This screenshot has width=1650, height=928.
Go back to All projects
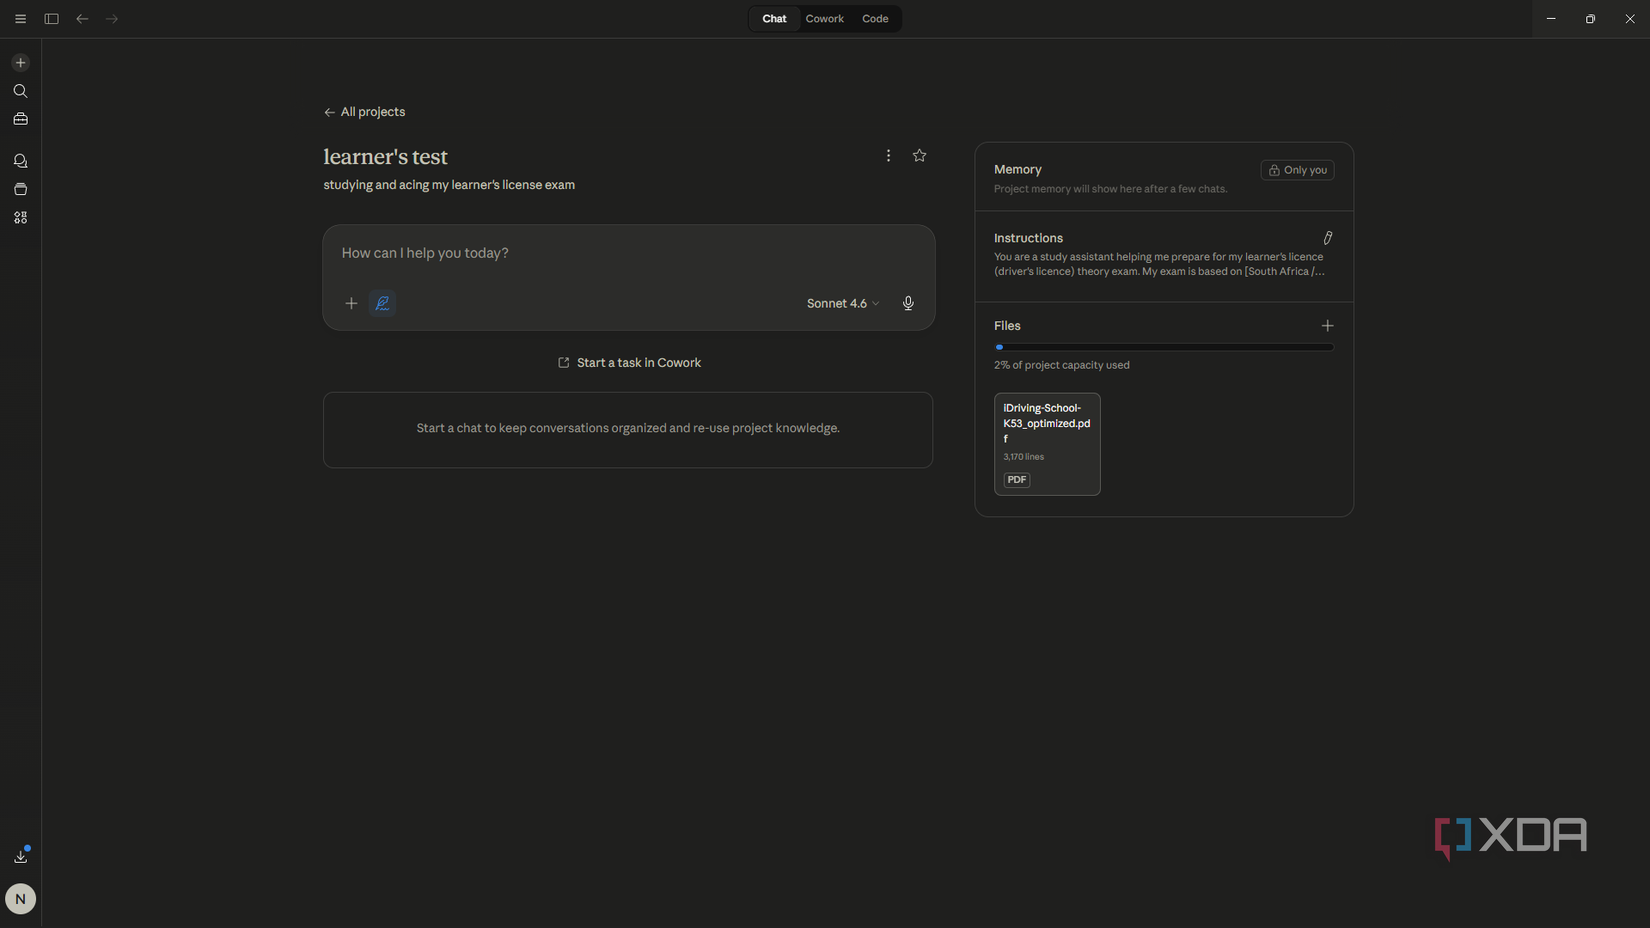point(364,111)
